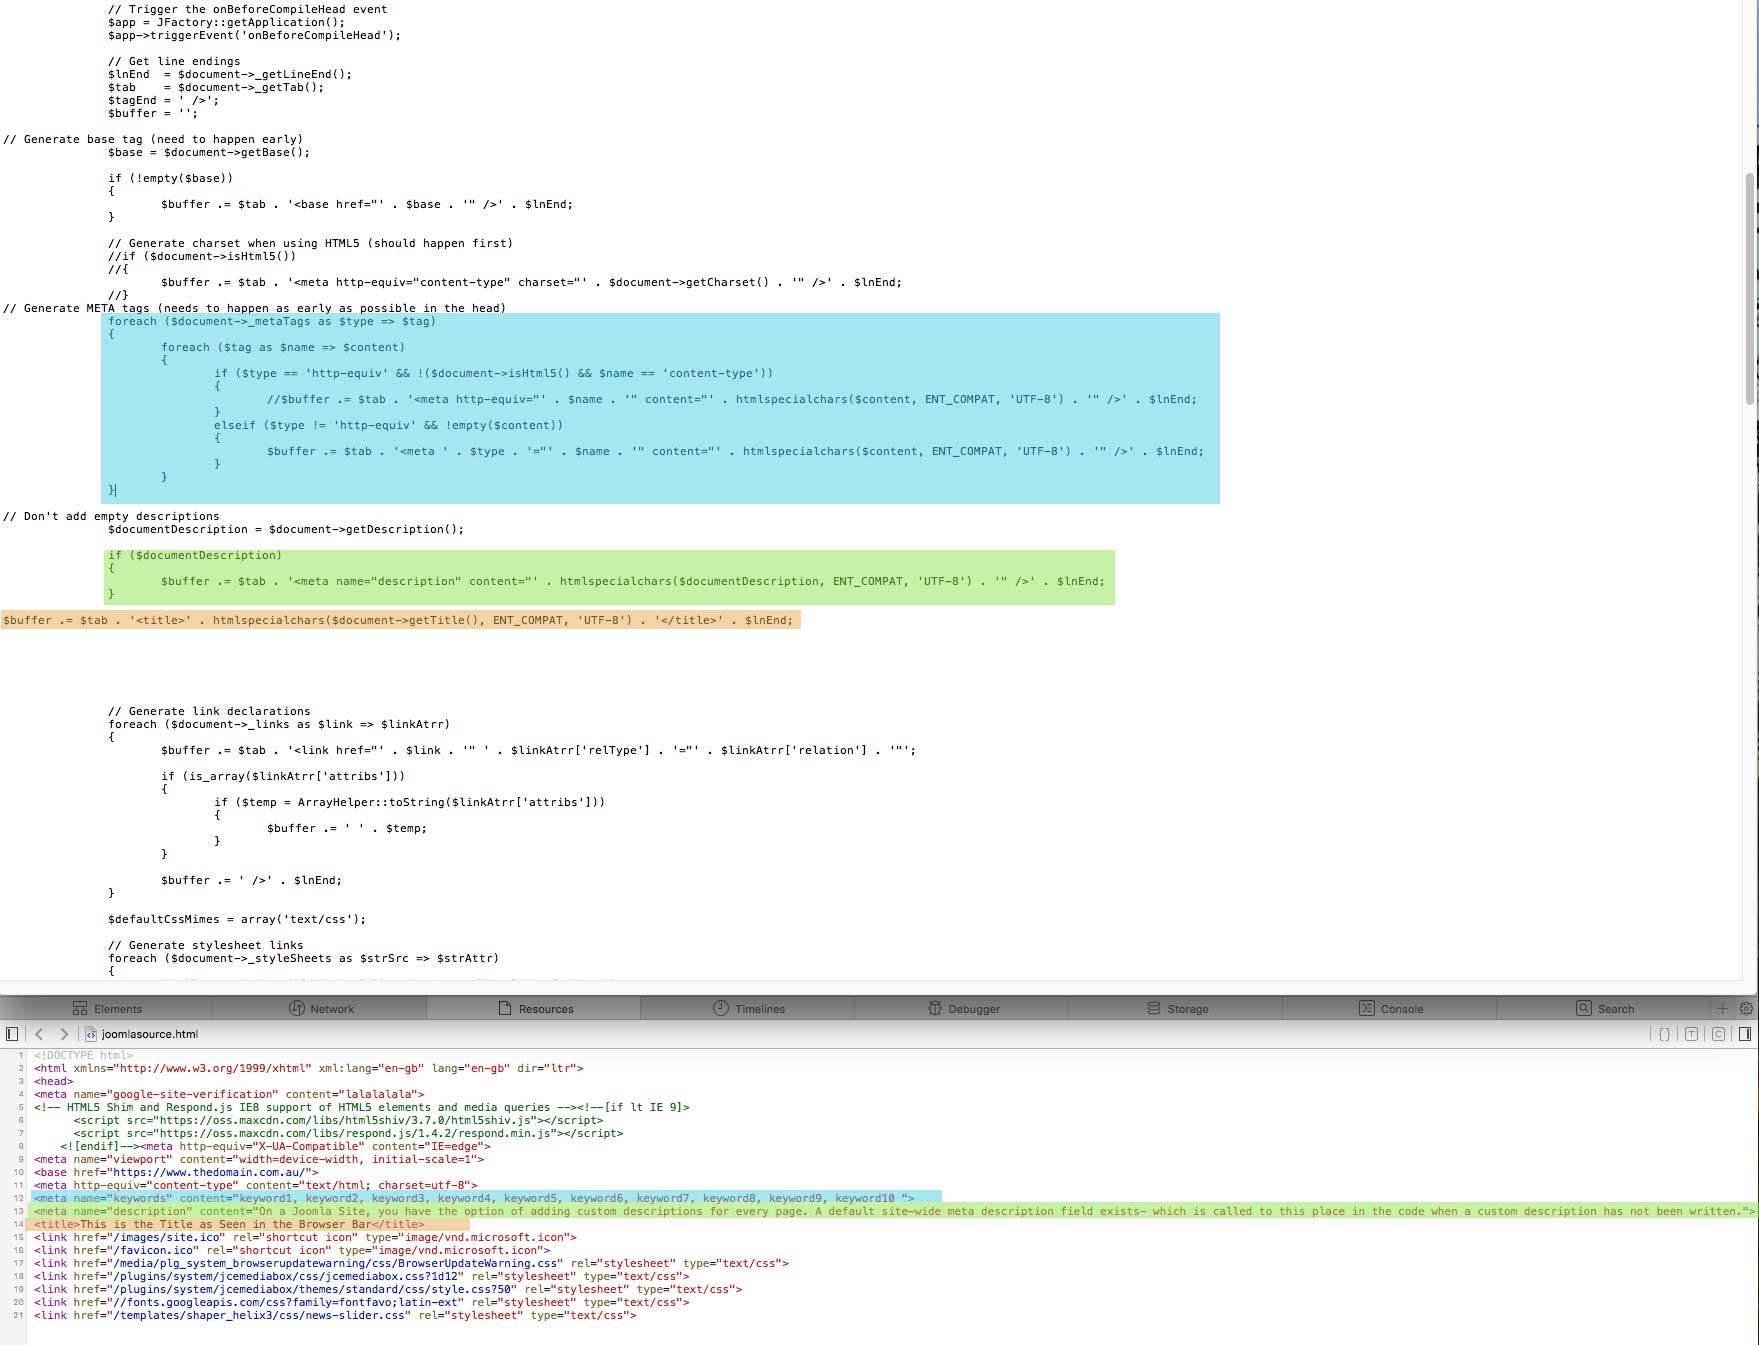
Task: Click '$app = JFactory::getApplication();' line
Action: coord(226,22)
